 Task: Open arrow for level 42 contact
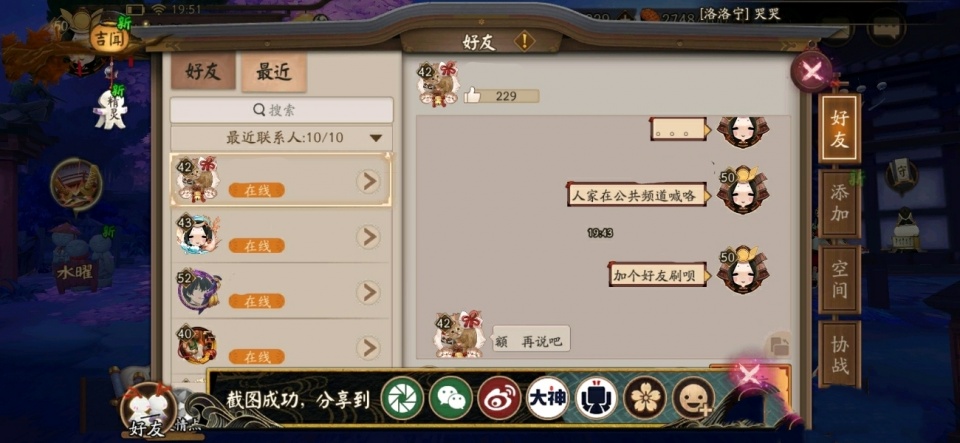(368, 182)
